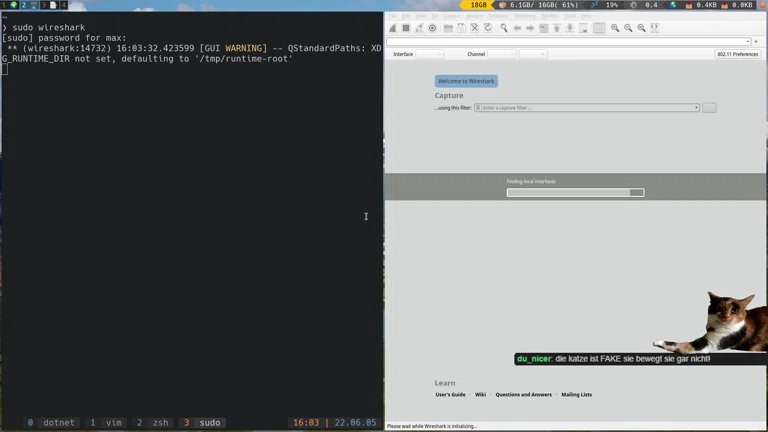The height and width of the screenshot is (432, 768).
Task: Zoom in on the main window text
Action: pyautogui.click(x=615, y=28)
